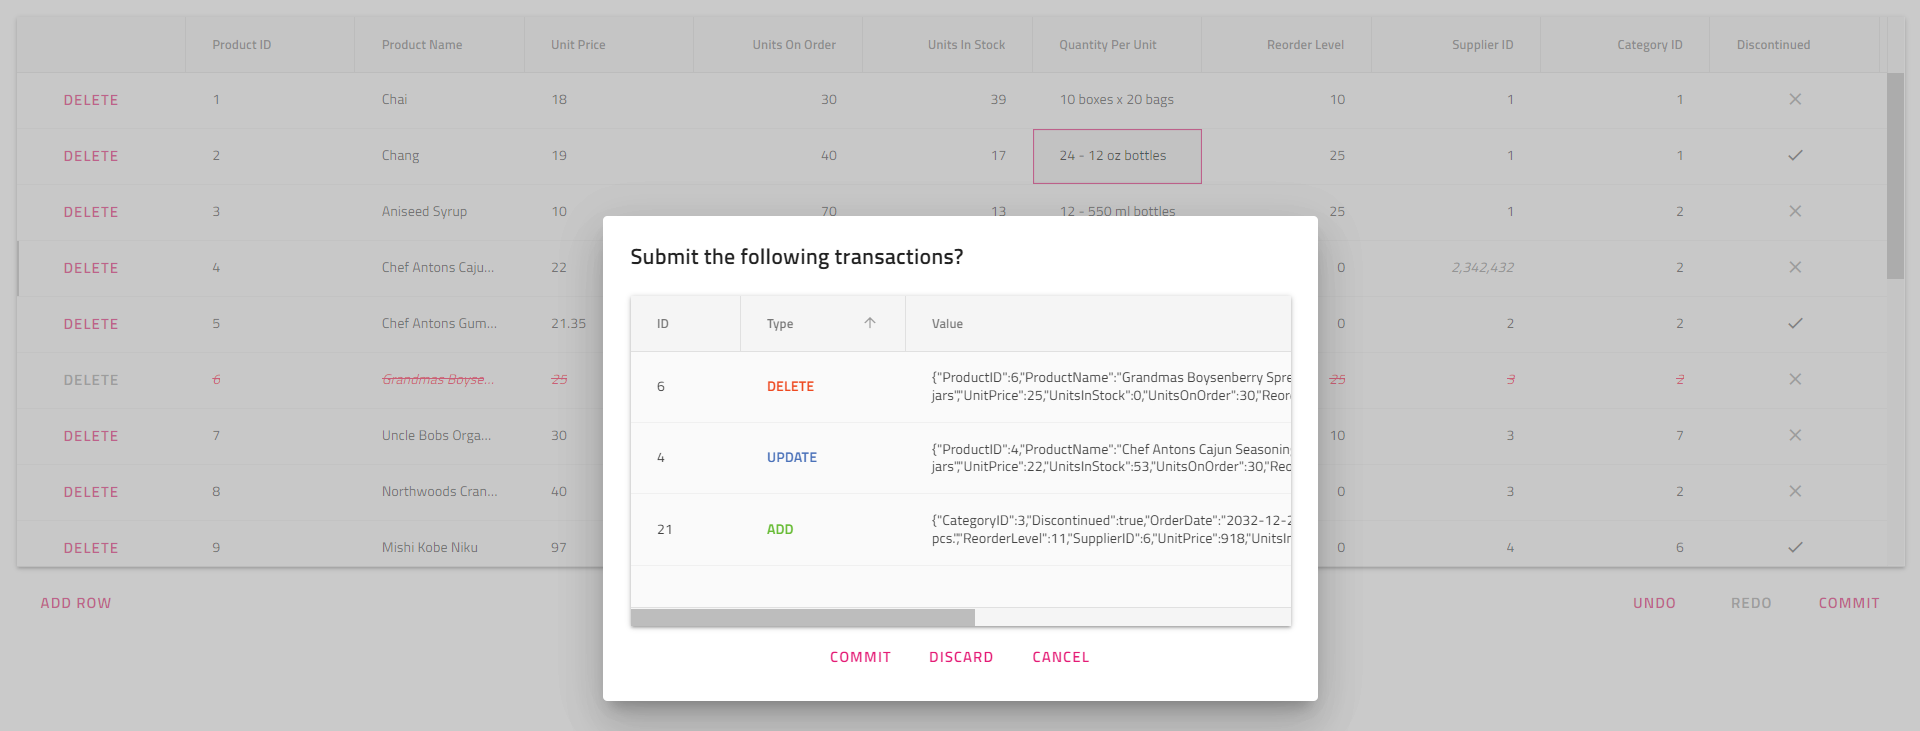
Task: Click the Value column header in dialog
Action: [947, 324]
